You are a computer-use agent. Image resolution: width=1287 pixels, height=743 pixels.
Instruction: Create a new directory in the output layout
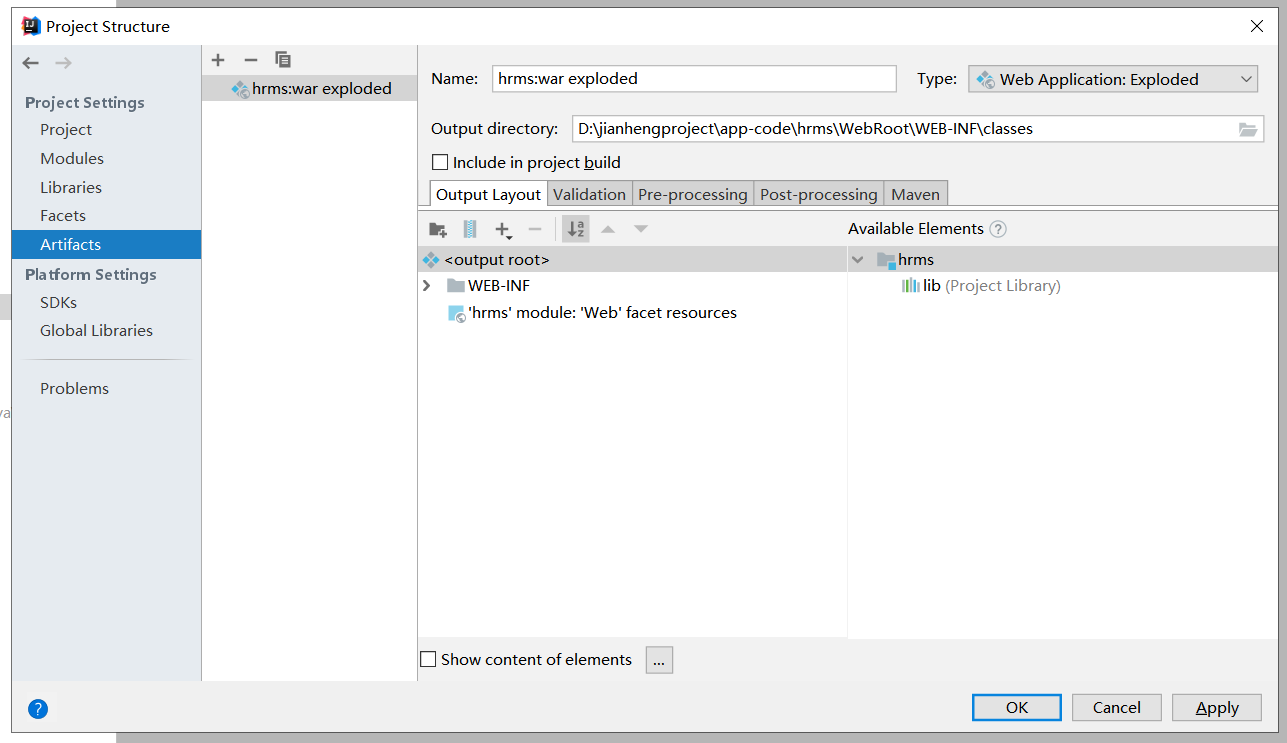pos(437,228)
